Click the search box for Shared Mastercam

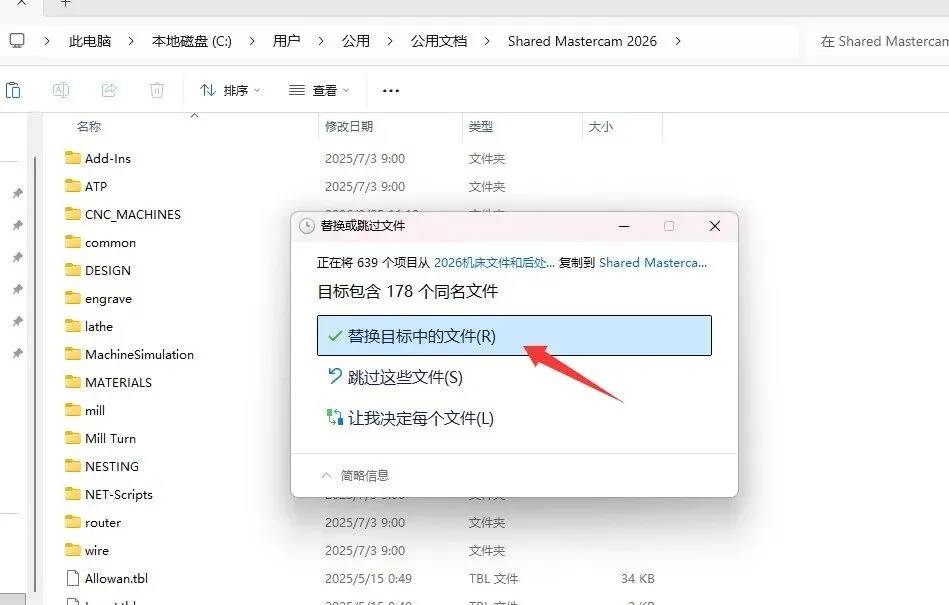pyautogui.click(x=878, y=41)
